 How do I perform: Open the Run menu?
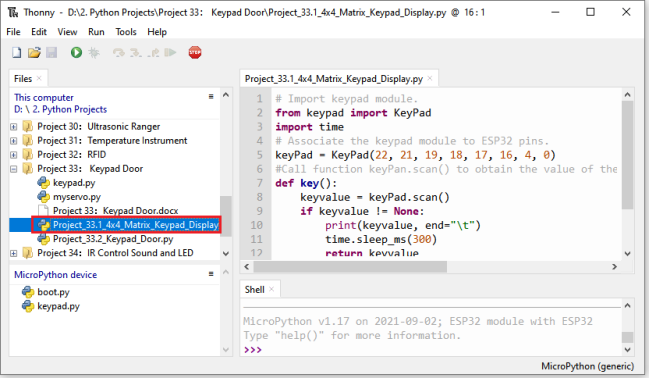click(x=96, y=32)
